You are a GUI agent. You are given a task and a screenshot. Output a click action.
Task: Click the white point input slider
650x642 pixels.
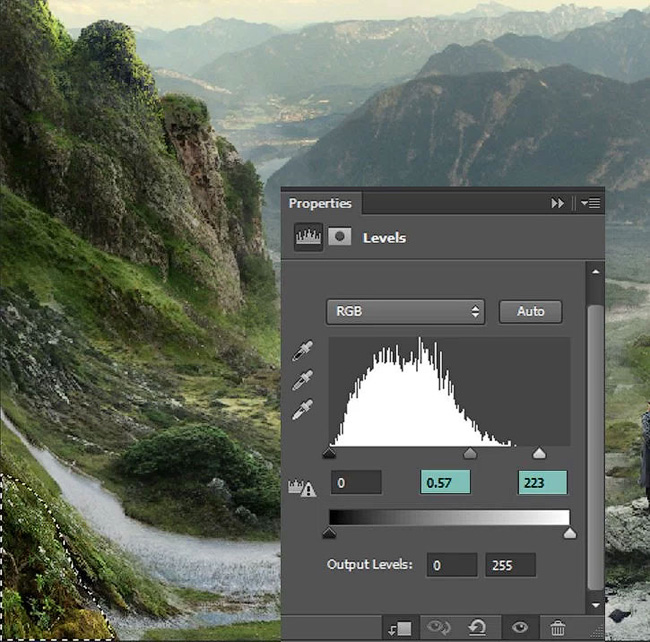tap(539, 453)
